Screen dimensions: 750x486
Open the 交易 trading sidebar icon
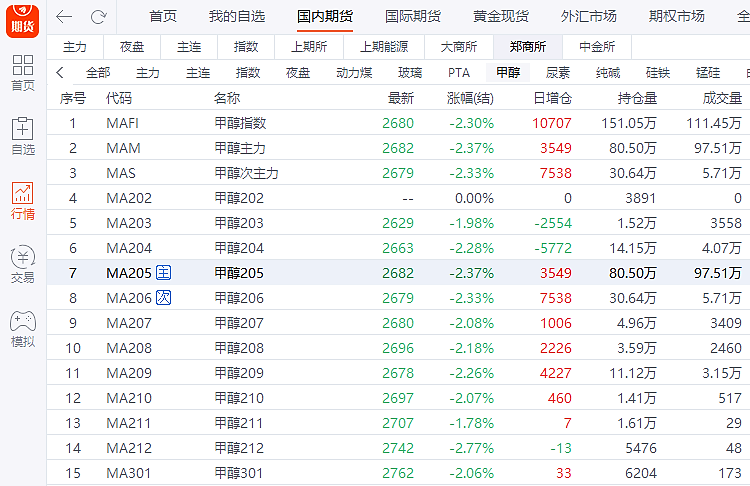click(22, 265)
